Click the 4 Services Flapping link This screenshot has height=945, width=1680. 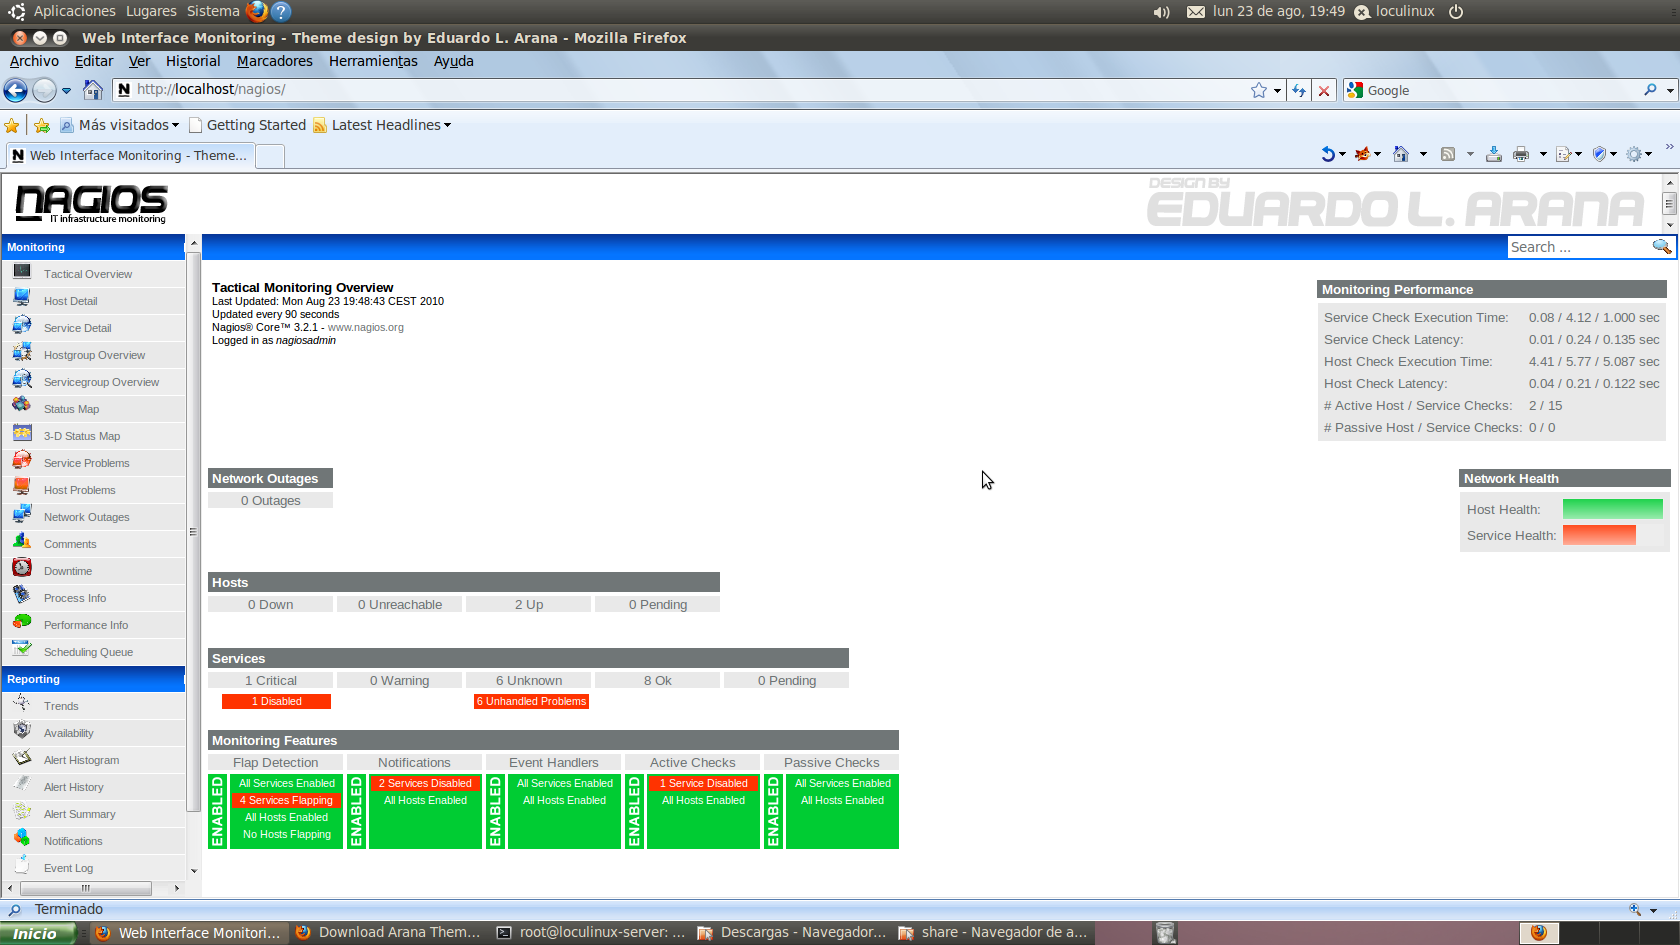tap(286, 800)
